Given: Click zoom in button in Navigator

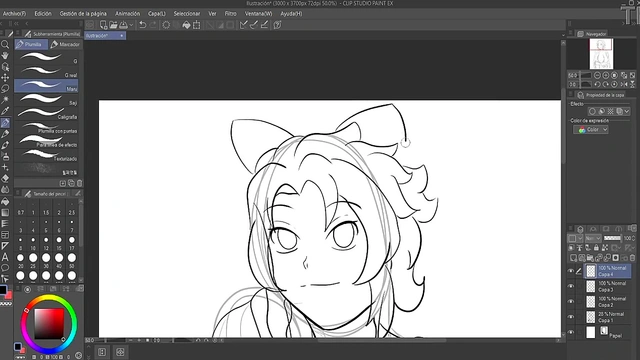Looking at the screenshot, I should [606, 76].
